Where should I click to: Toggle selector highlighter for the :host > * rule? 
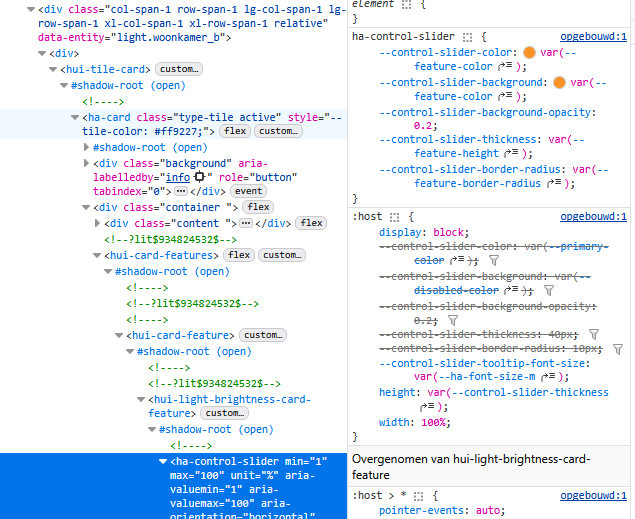click(x=418, y=496)
